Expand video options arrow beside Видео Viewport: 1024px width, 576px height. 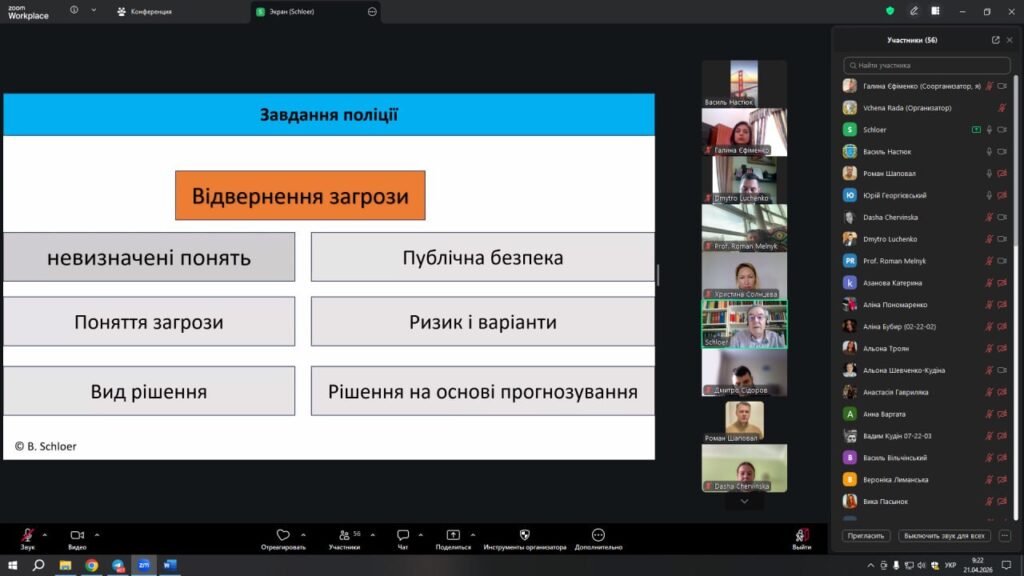coord(97,534)
